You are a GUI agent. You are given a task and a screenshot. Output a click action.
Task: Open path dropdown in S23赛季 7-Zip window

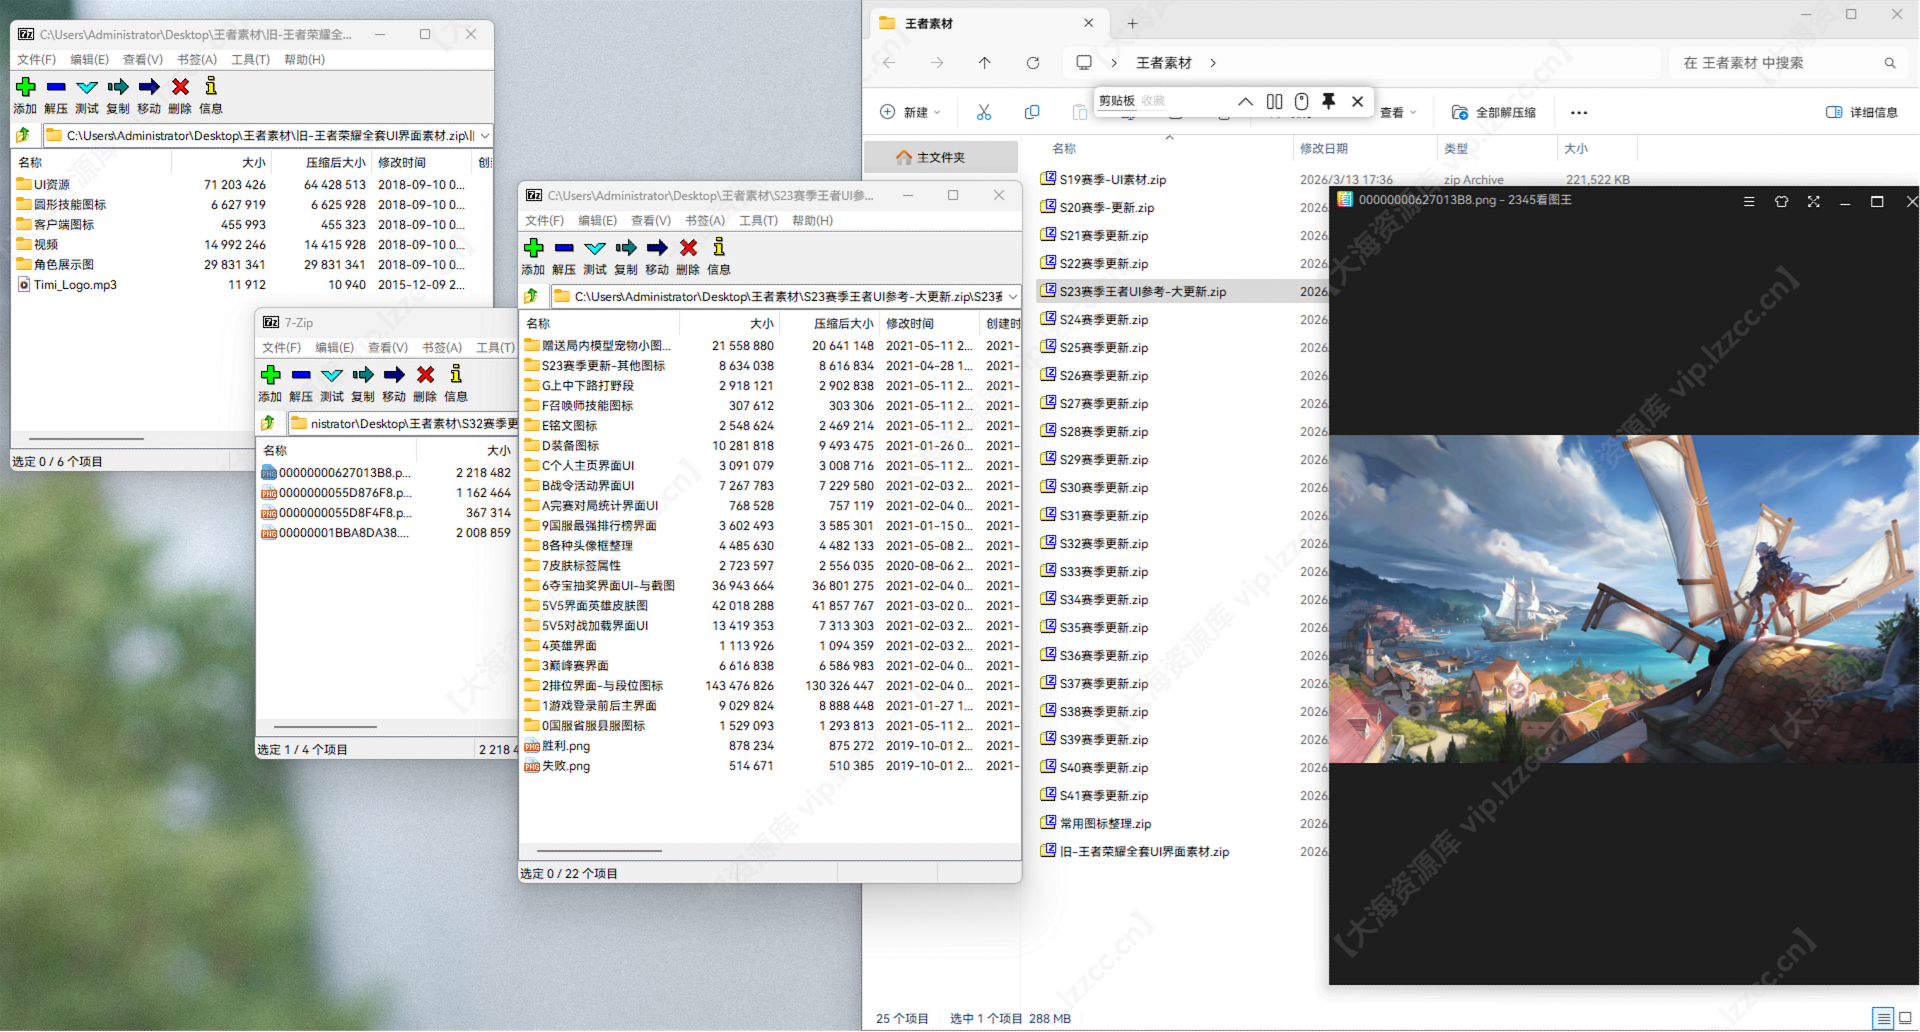click(1013, 296)
